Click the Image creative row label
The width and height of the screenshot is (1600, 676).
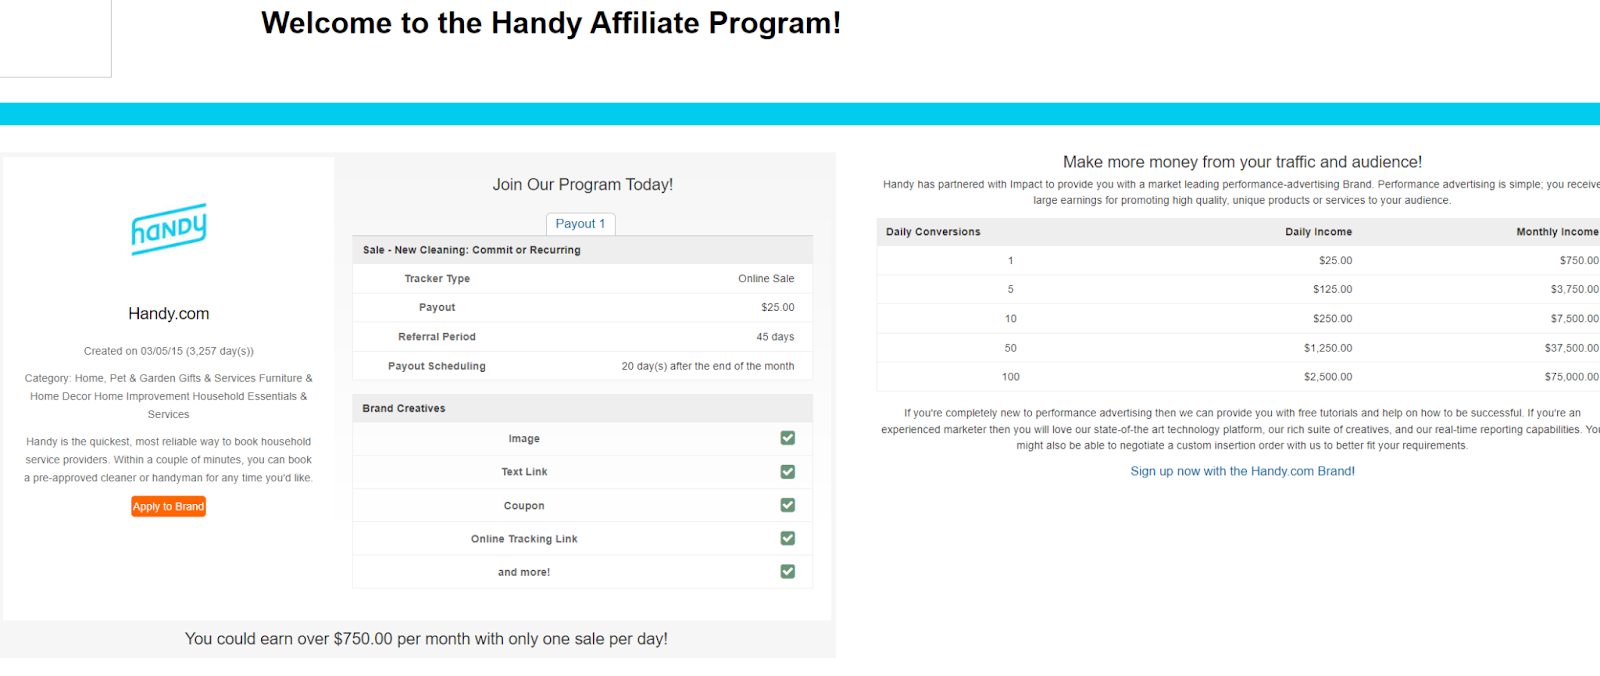coord(524,439)
